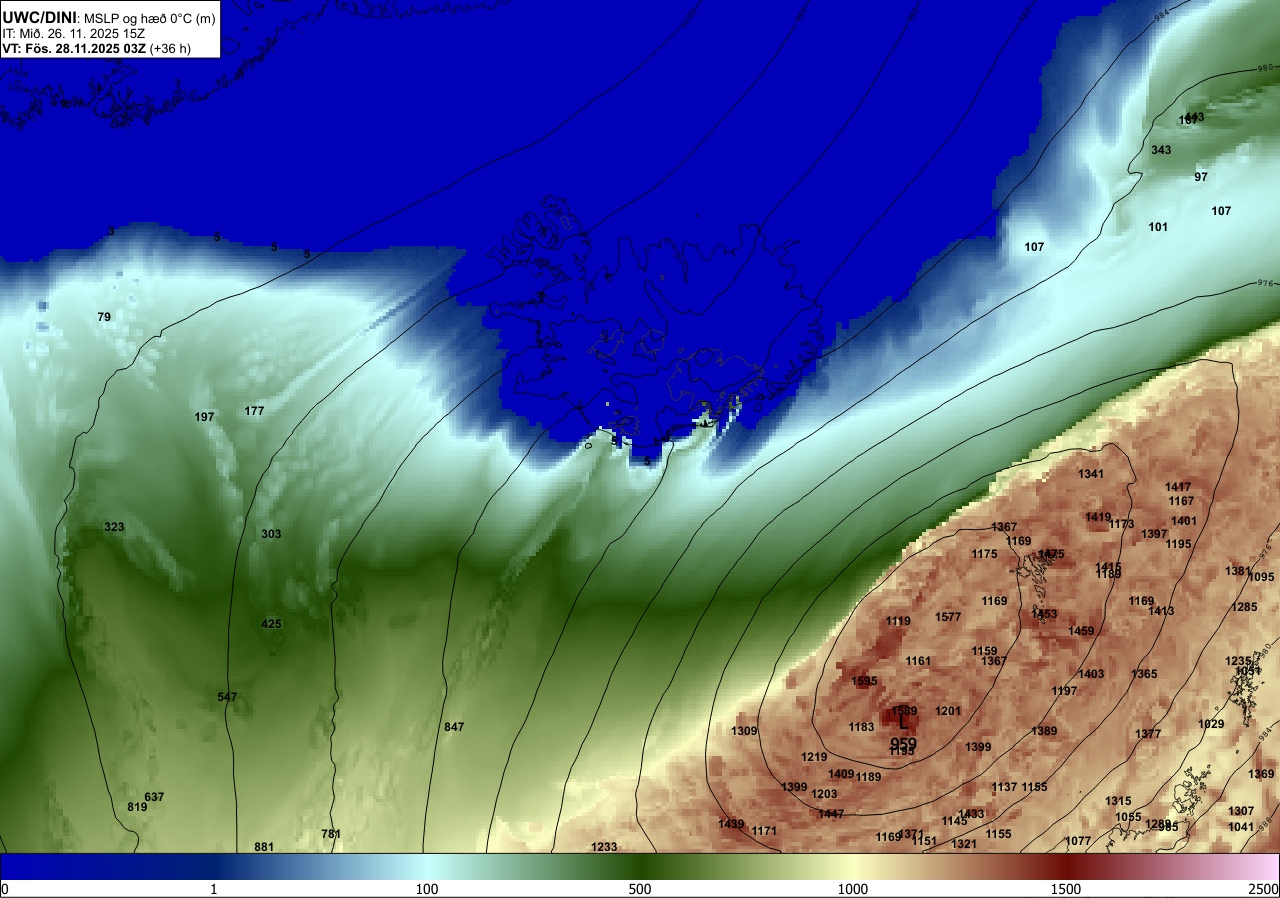
Task: Click the map value 1029
Action: click(1211, 724)
